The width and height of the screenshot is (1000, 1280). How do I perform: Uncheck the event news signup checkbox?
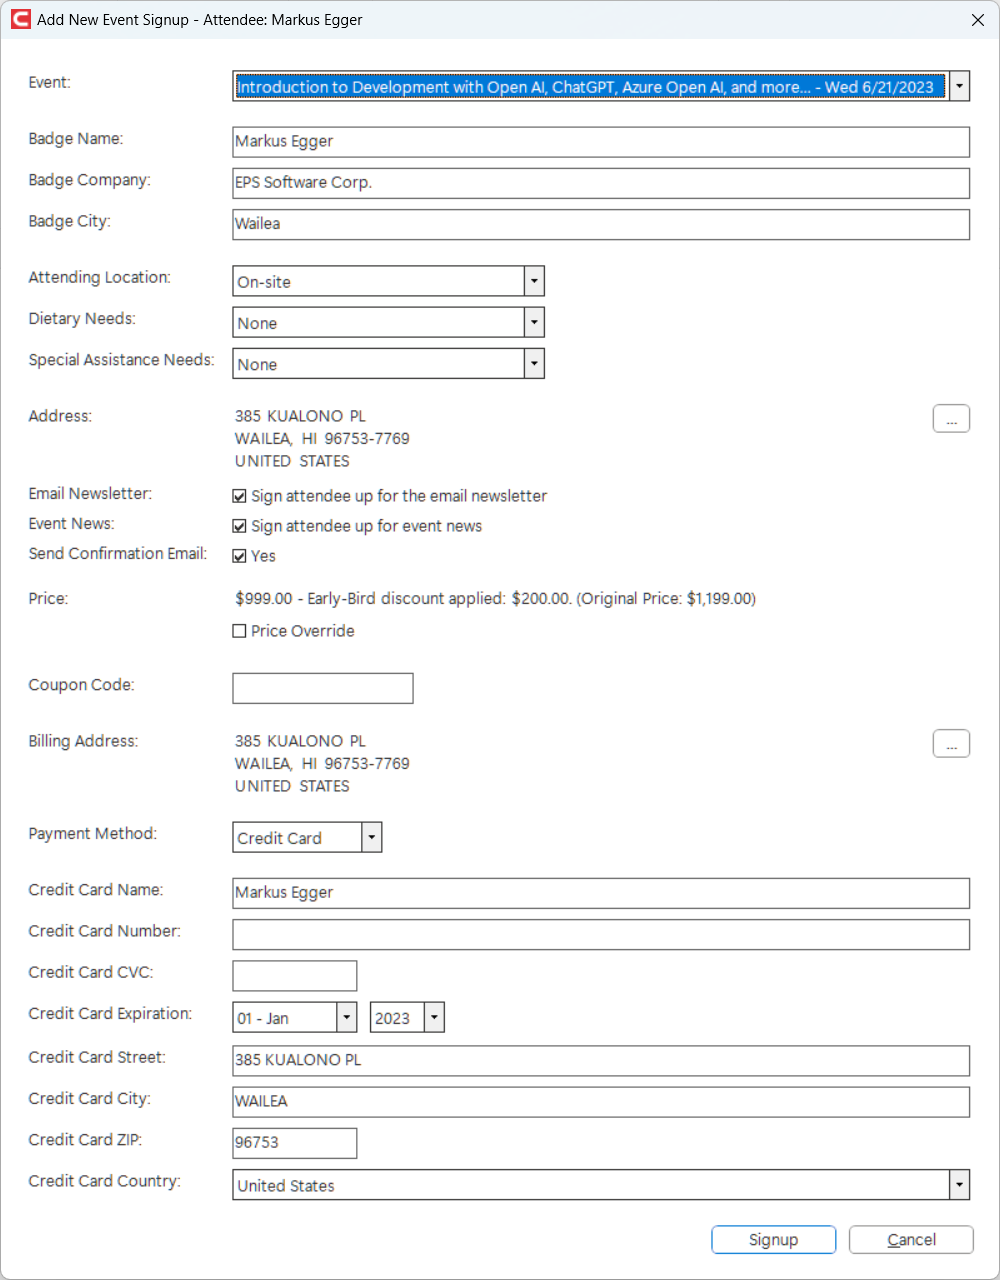(239, 526)
